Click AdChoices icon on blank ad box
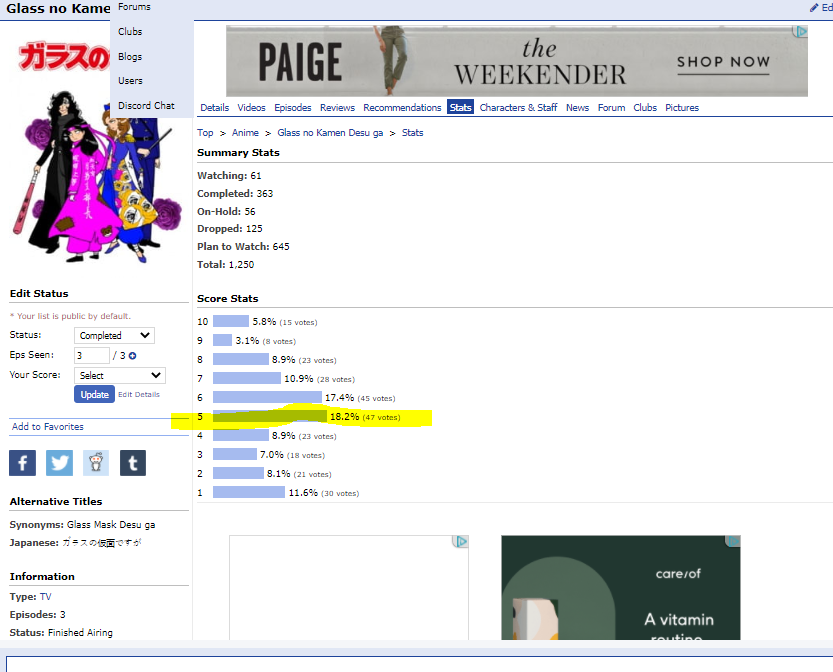Screen dimensions: 833x672 coord(461,541)
